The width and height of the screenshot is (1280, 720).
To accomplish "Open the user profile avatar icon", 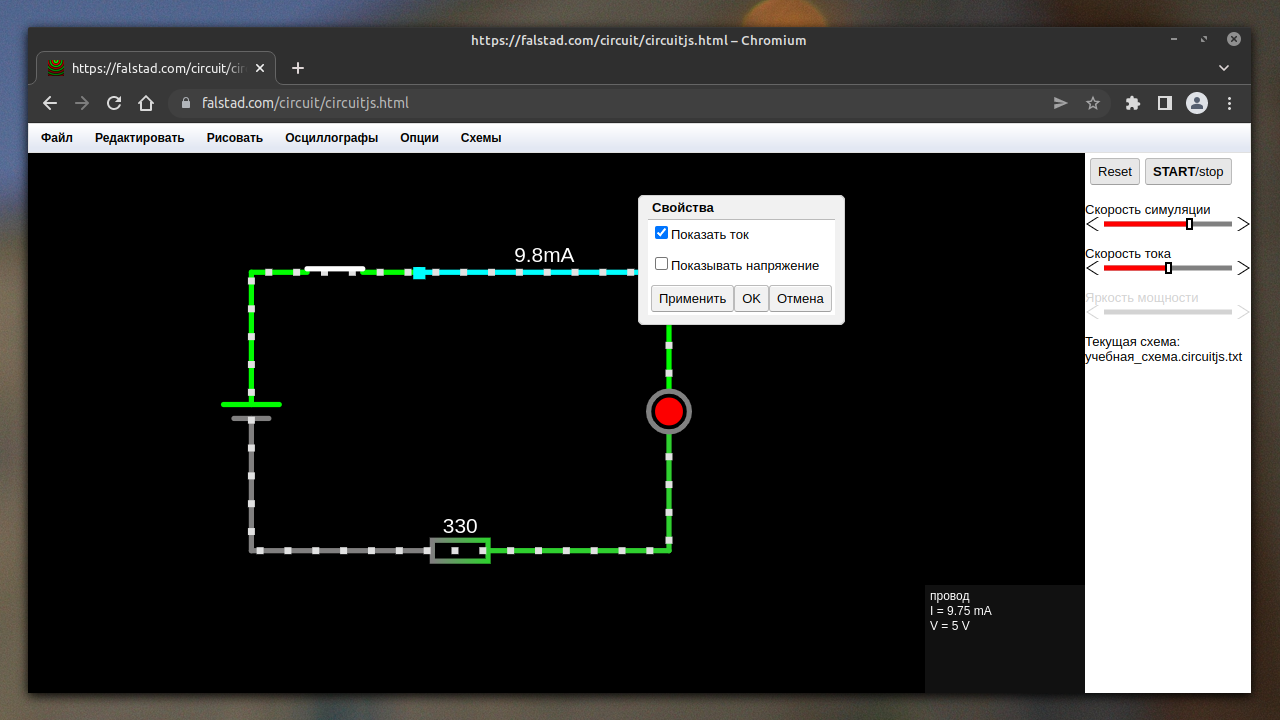I will coord(1197,103).
